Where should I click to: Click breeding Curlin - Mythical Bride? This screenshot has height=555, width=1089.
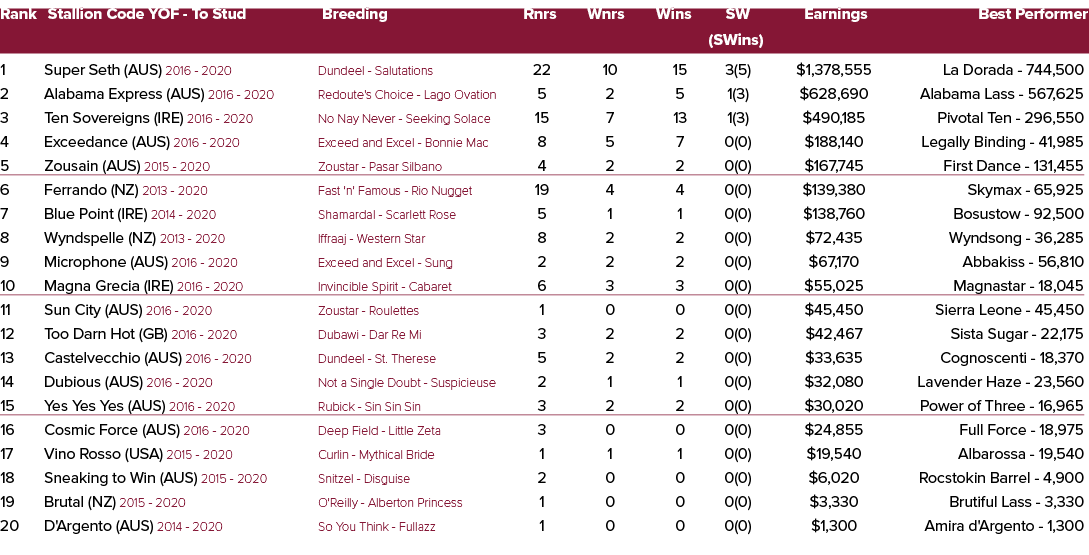point(376,455)
